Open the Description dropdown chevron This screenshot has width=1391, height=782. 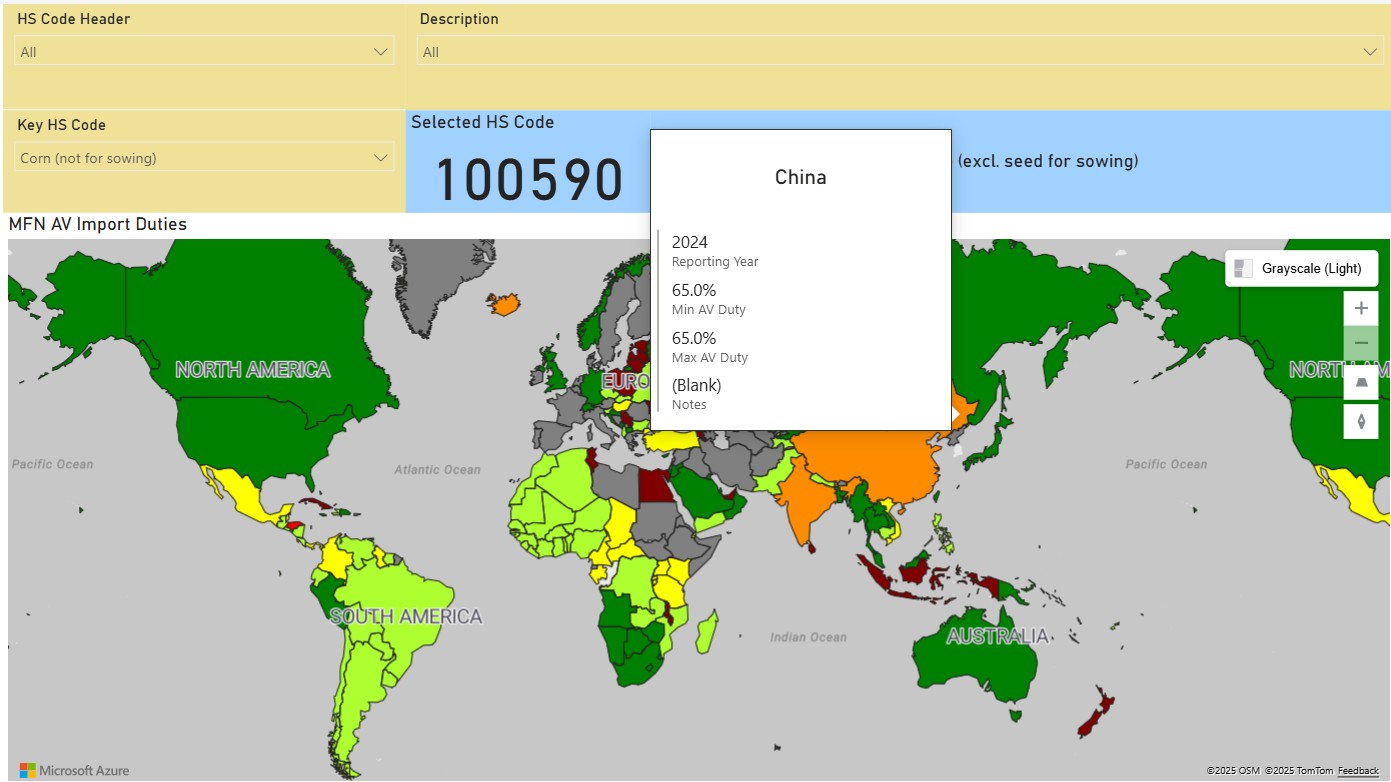pyautogui.click(x=1370, y=52)
